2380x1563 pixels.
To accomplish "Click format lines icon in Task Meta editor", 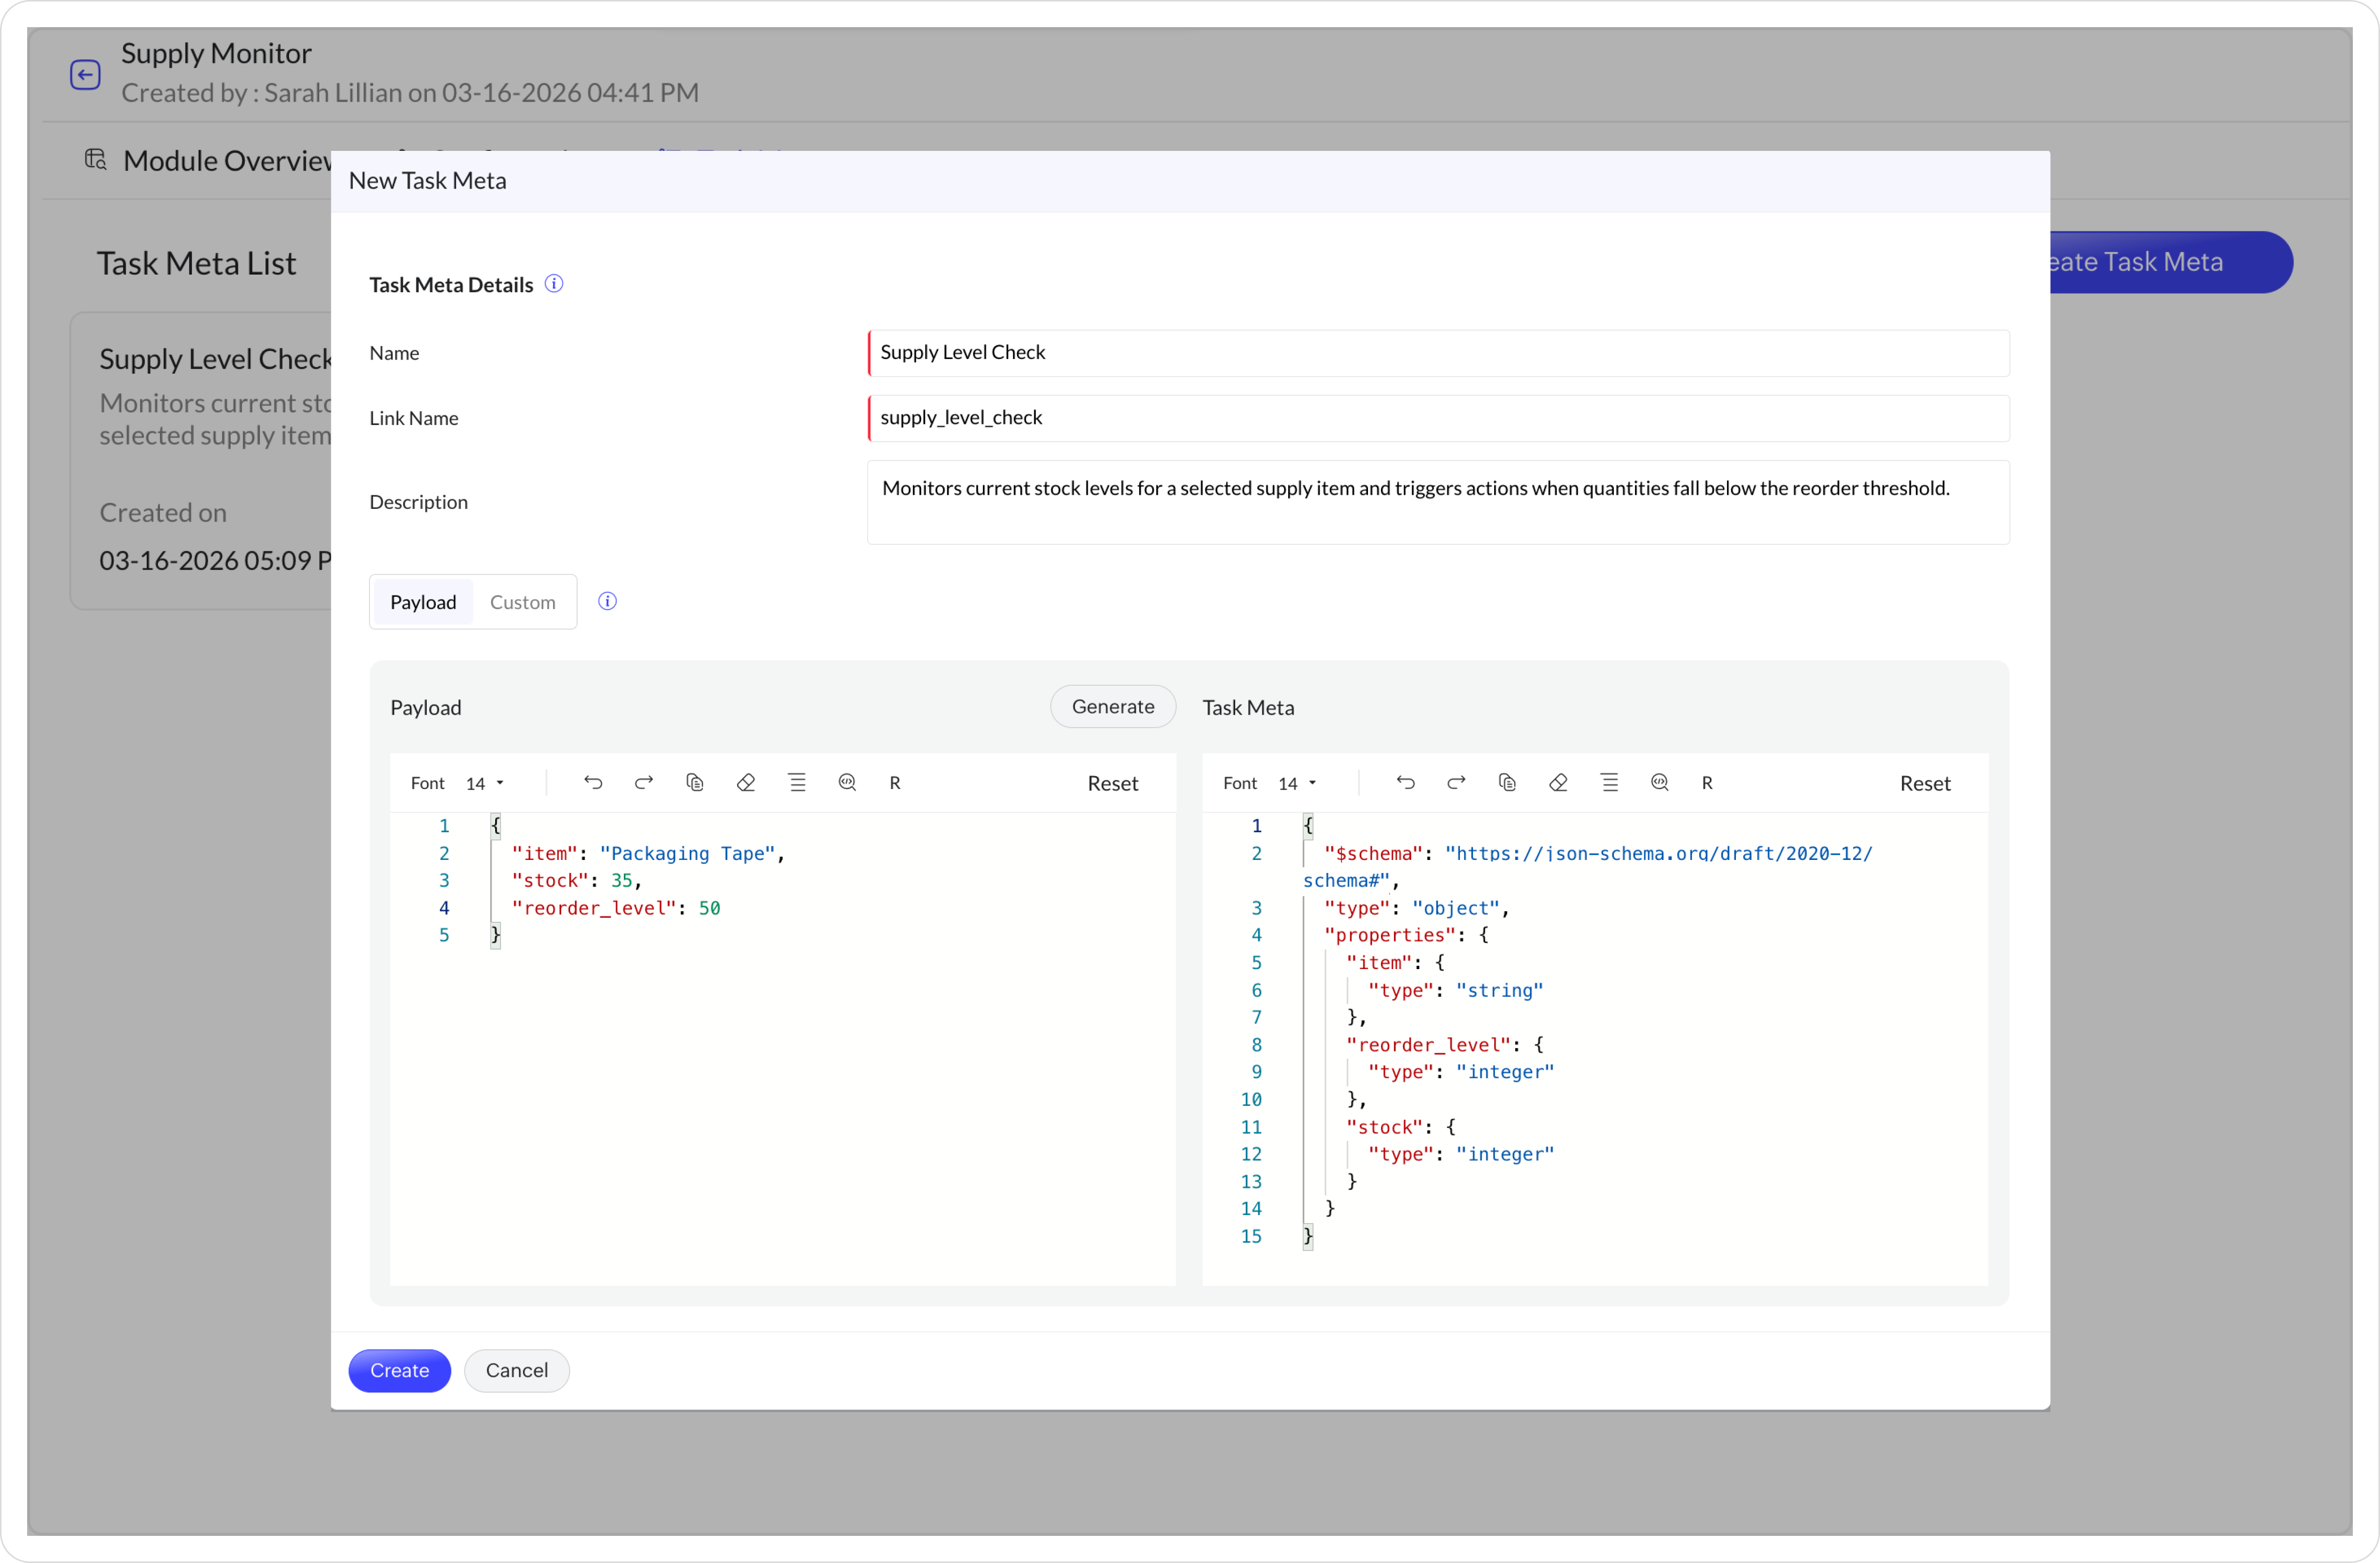I will (x=1609, y=783).
